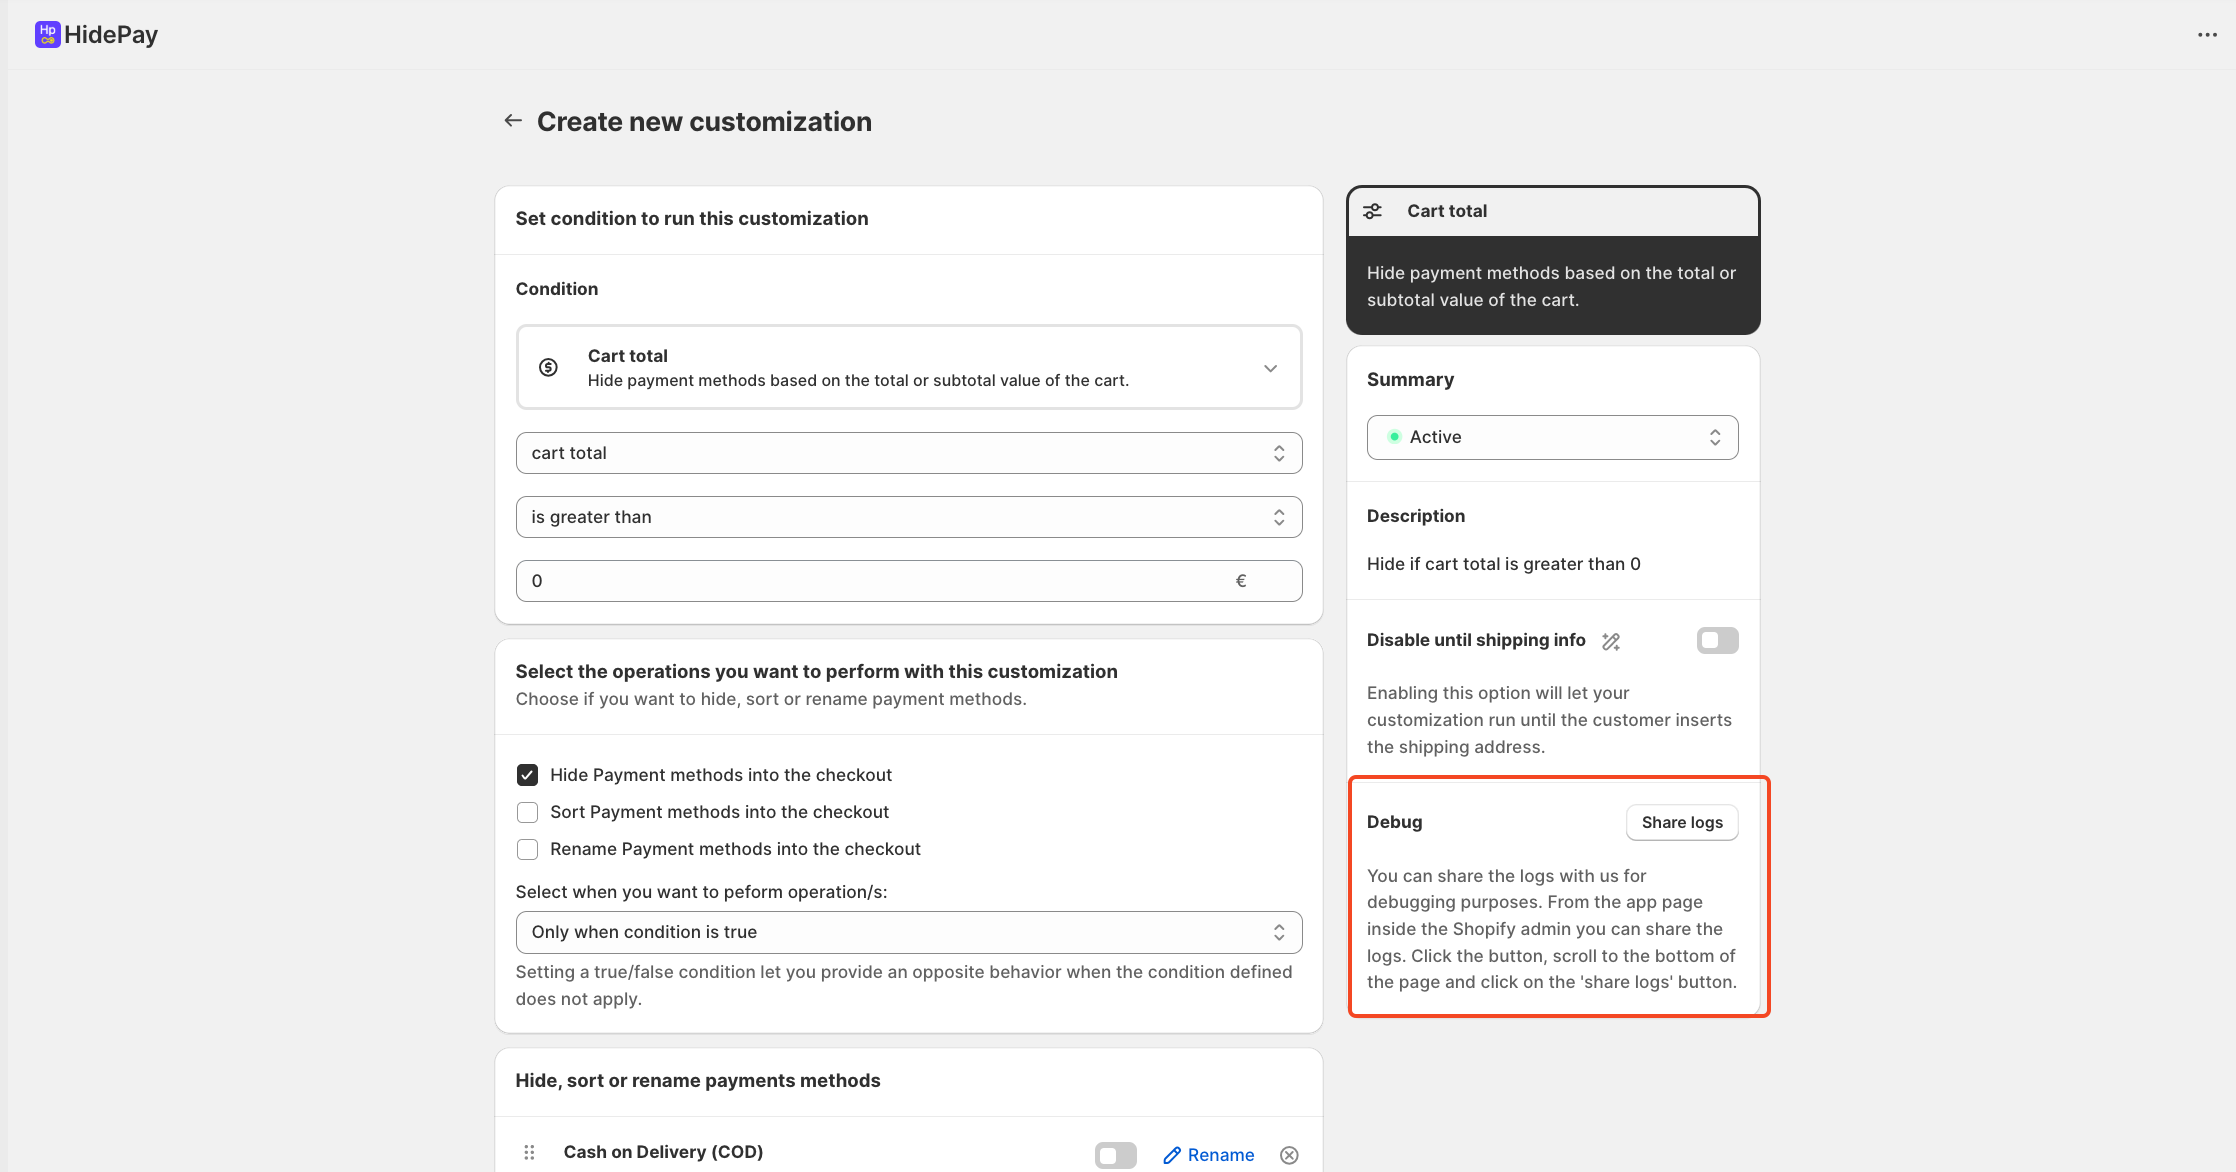
Task: Click the Rename link for Cash on Delivery
Action: [1209, 1155]
